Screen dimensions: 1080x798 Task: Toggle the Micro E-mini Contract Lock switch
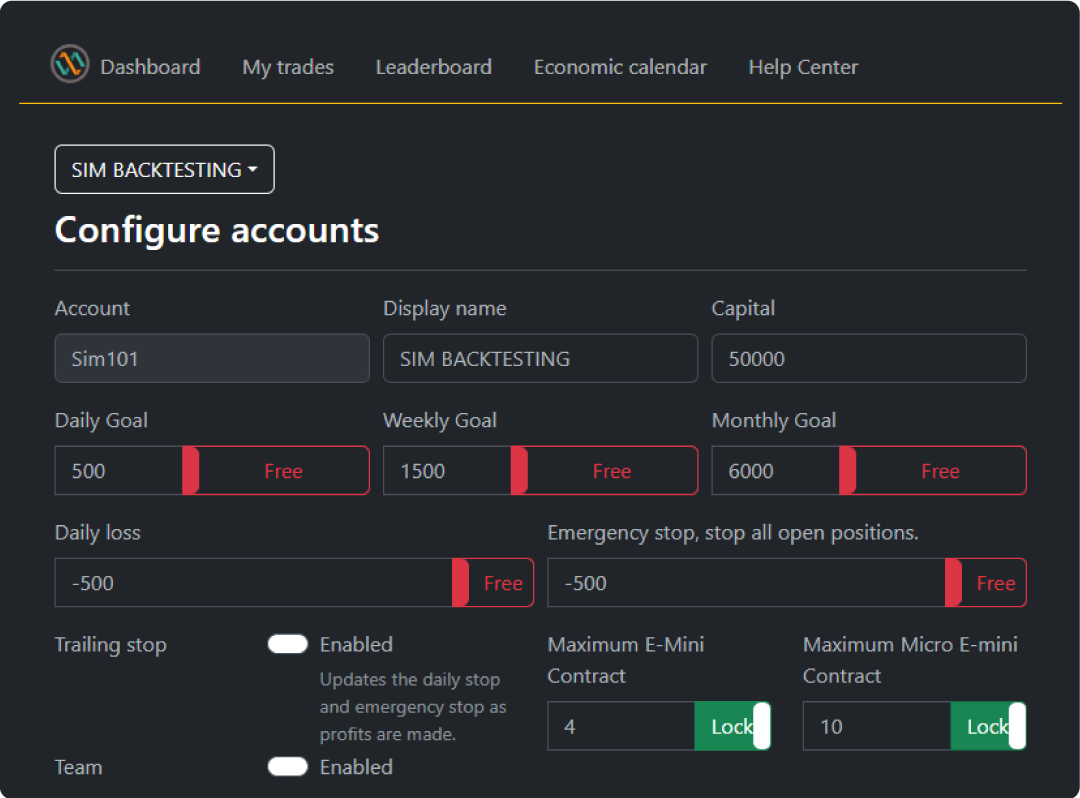(988, 726)
